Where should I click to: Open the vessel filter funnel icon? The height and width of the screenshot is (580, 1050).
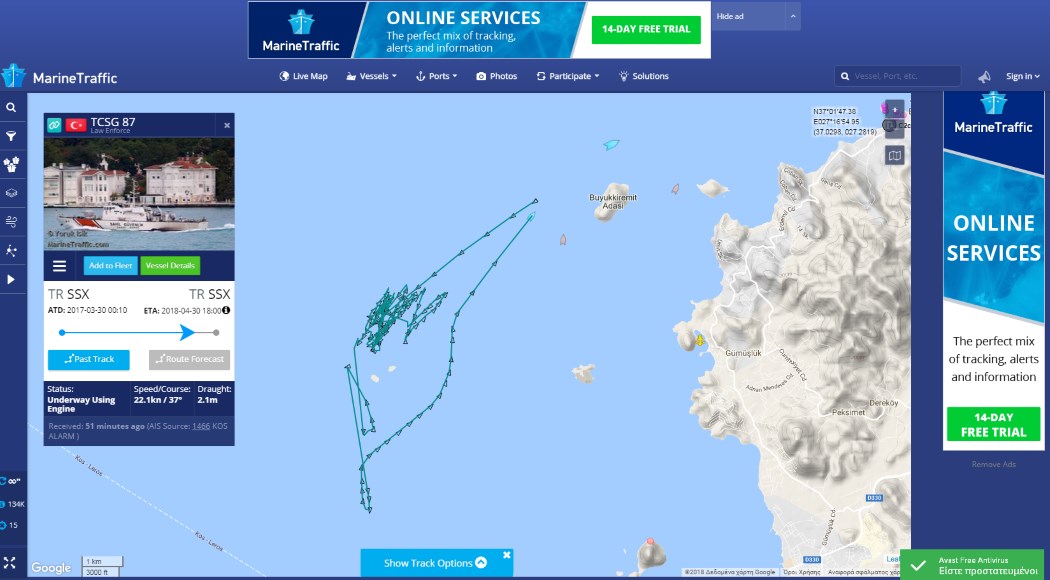click(x=11, y=137)
